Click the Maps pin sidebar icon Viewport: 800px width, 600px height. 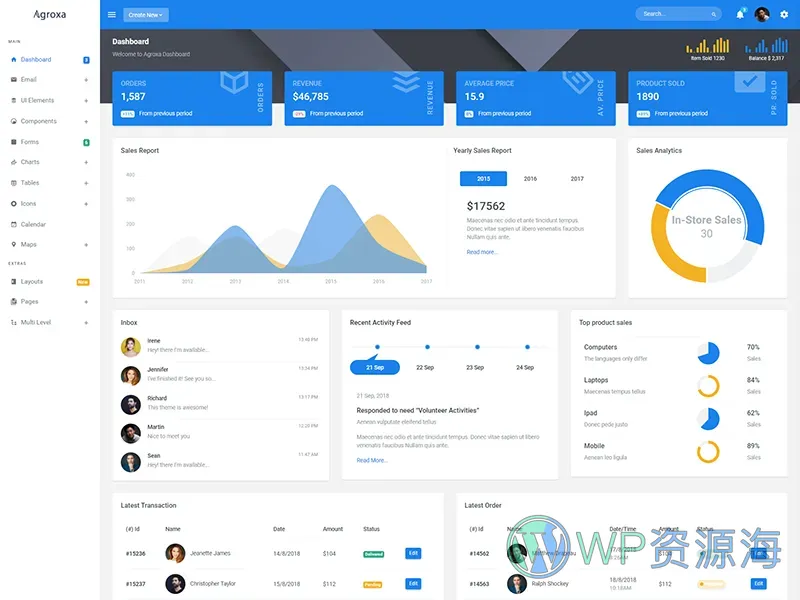tap(13, 245)
